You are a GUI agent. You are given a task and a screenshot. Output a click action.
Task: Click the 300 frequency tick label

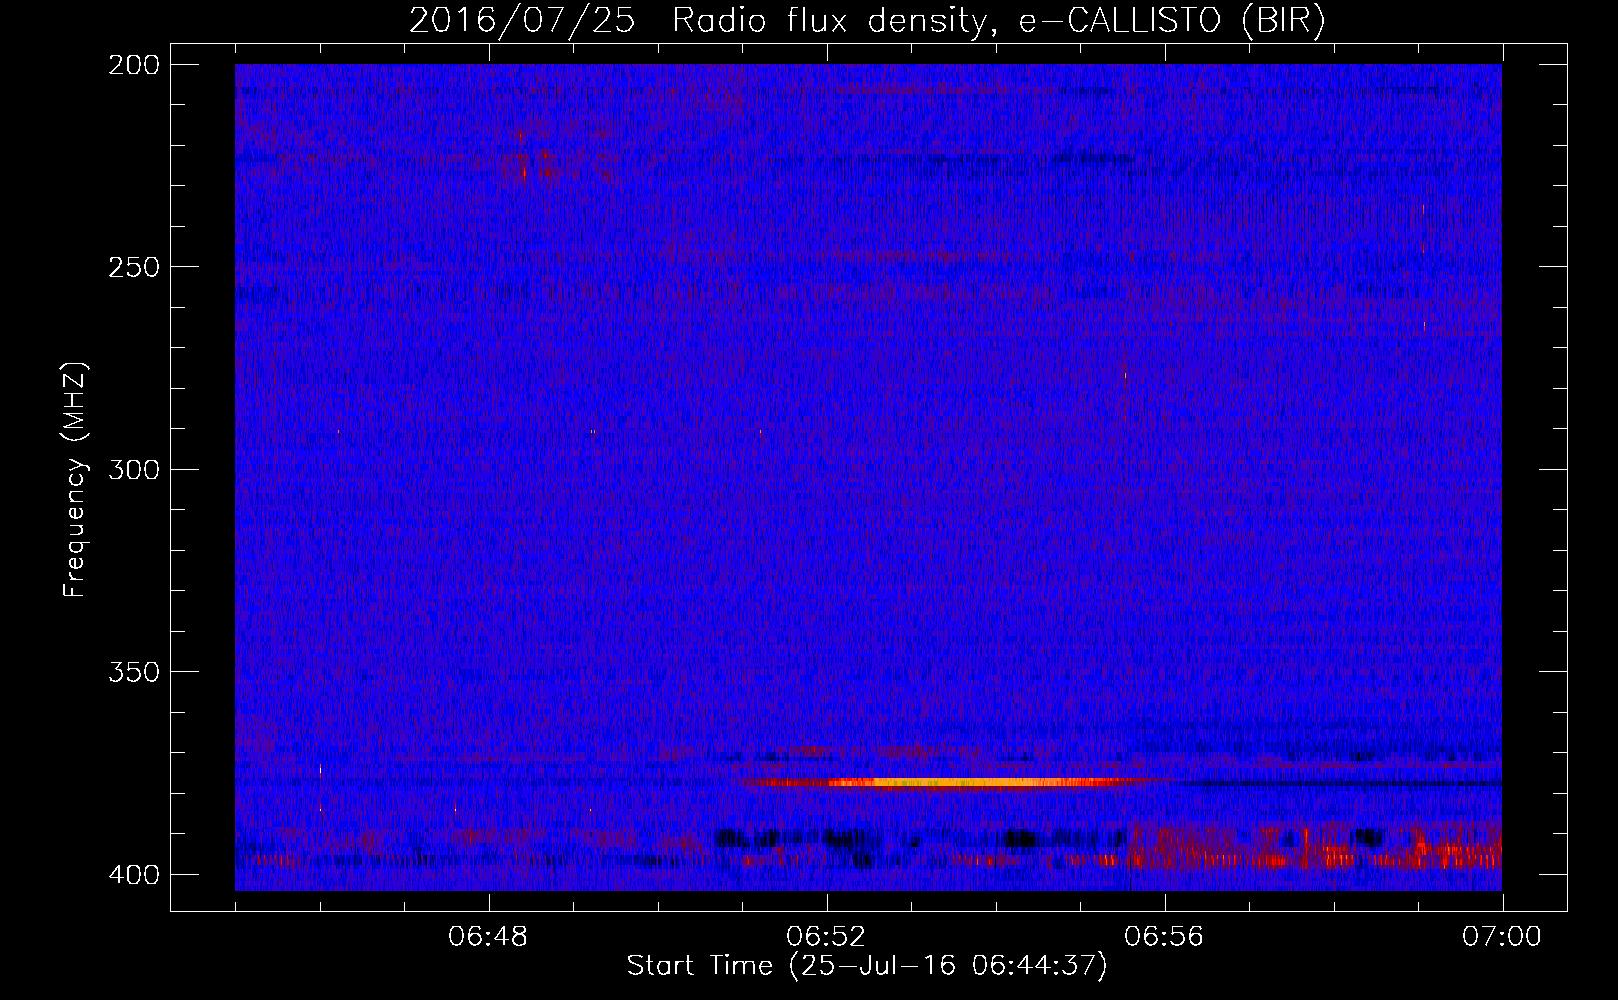coord(133,469)
